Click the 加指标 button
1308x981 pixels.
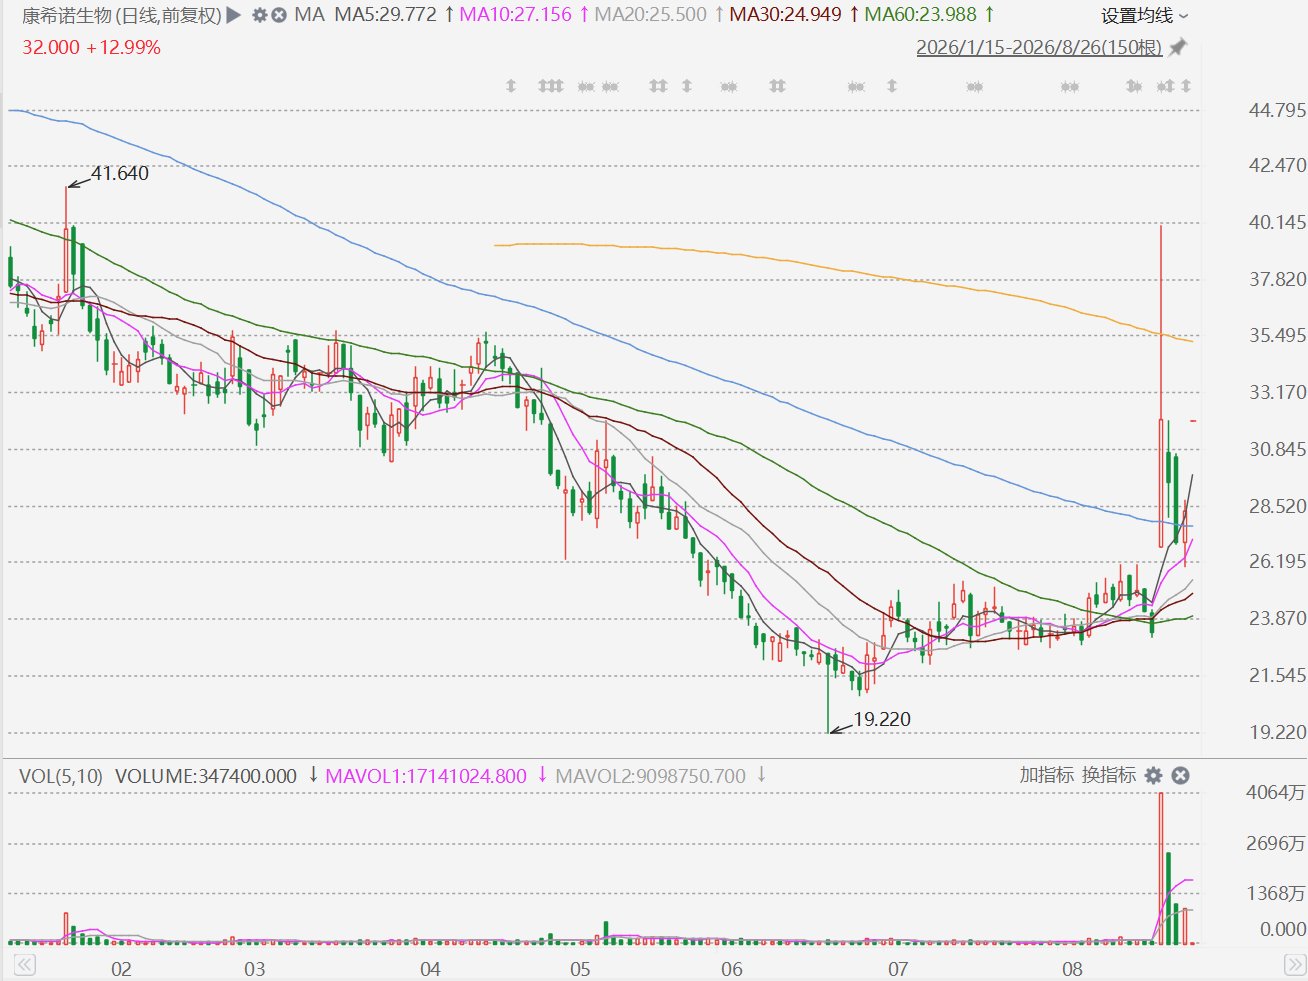click(1046, 775)
